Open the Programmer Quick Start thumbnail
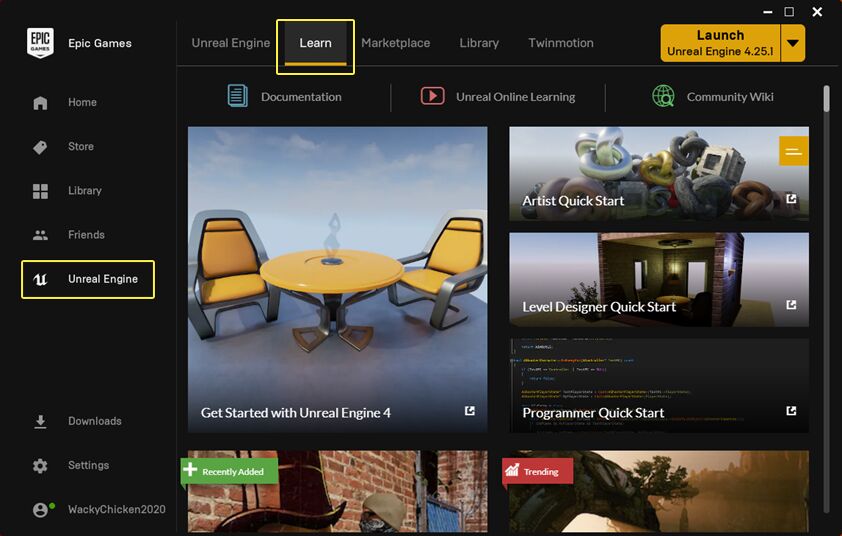 (x=659, y=385)
